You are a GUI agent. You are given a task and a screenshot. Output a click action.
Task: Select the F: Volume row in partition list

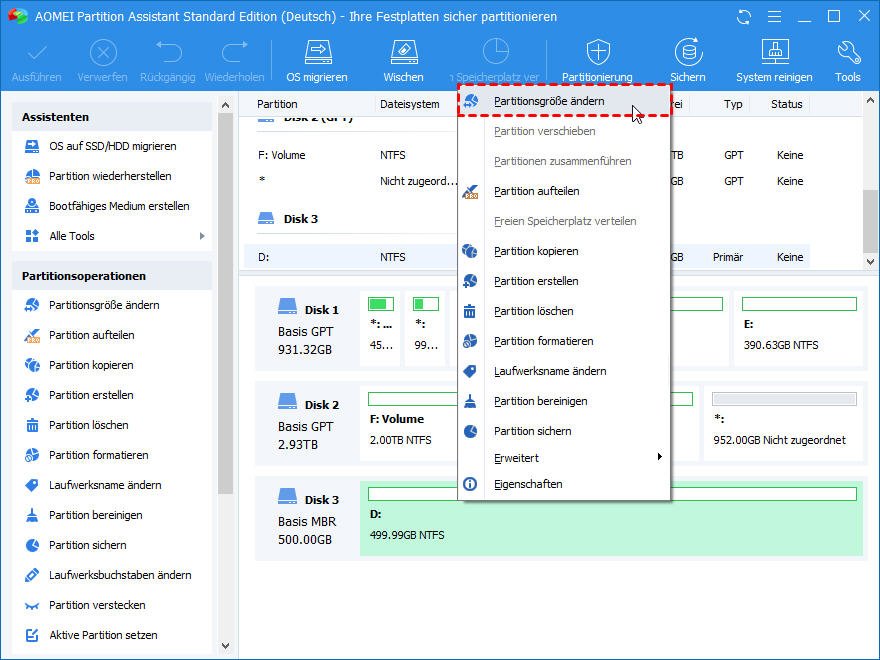[526, 155]
